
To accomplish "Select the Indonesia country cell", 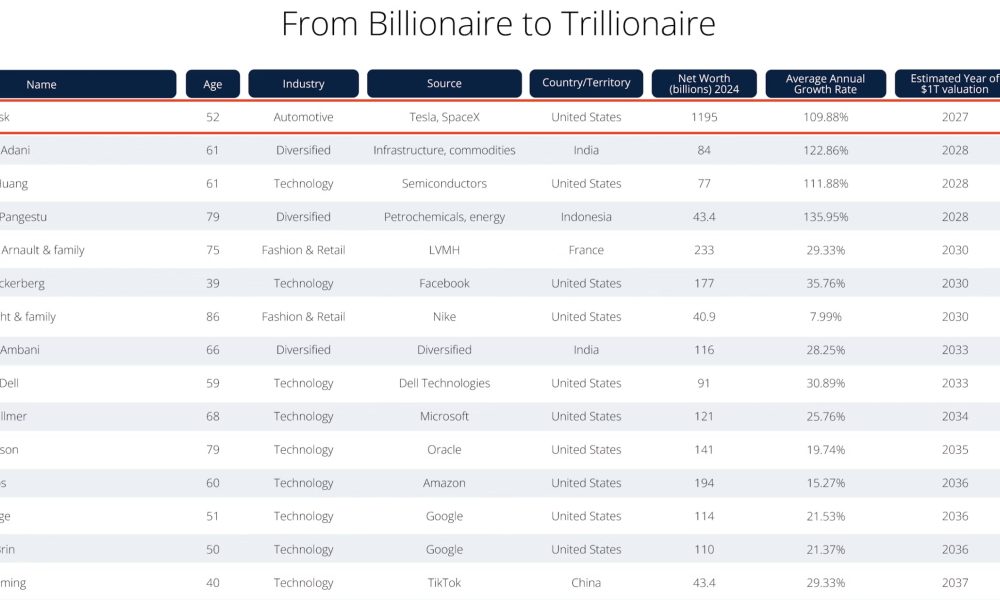I will coord(586,217).
